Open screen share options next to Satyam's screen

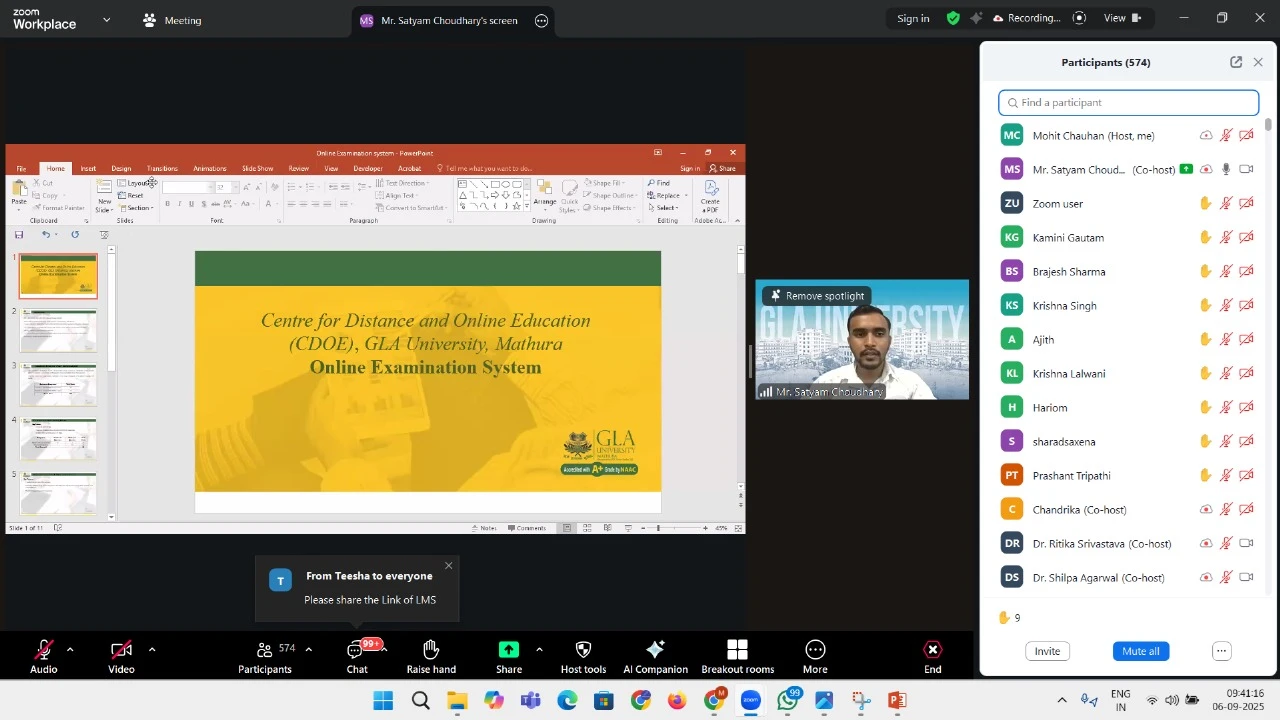(x=542, y=20)
